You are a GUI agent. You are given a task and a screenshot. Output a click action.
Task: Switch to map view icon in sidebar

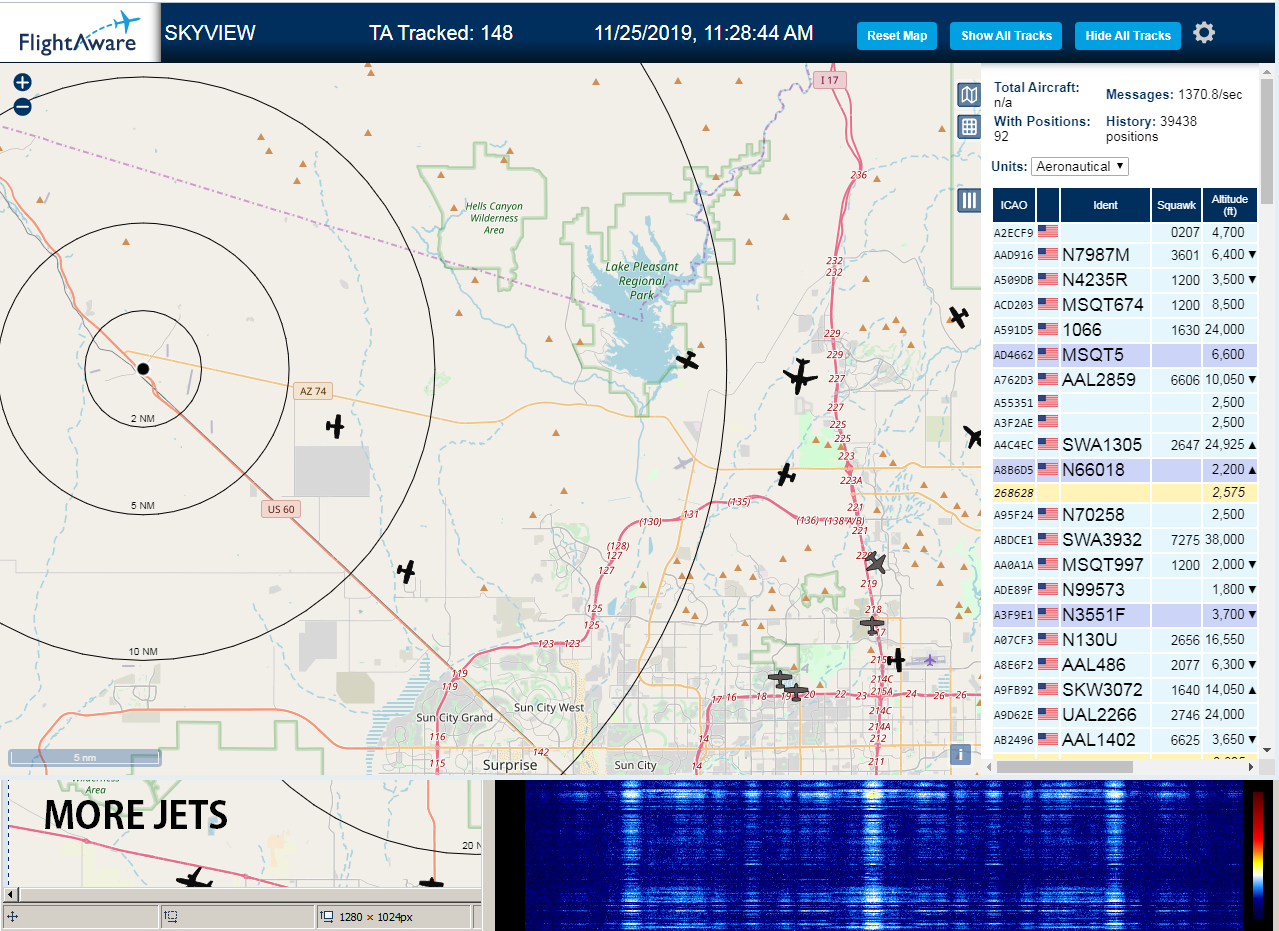[968, 95]
